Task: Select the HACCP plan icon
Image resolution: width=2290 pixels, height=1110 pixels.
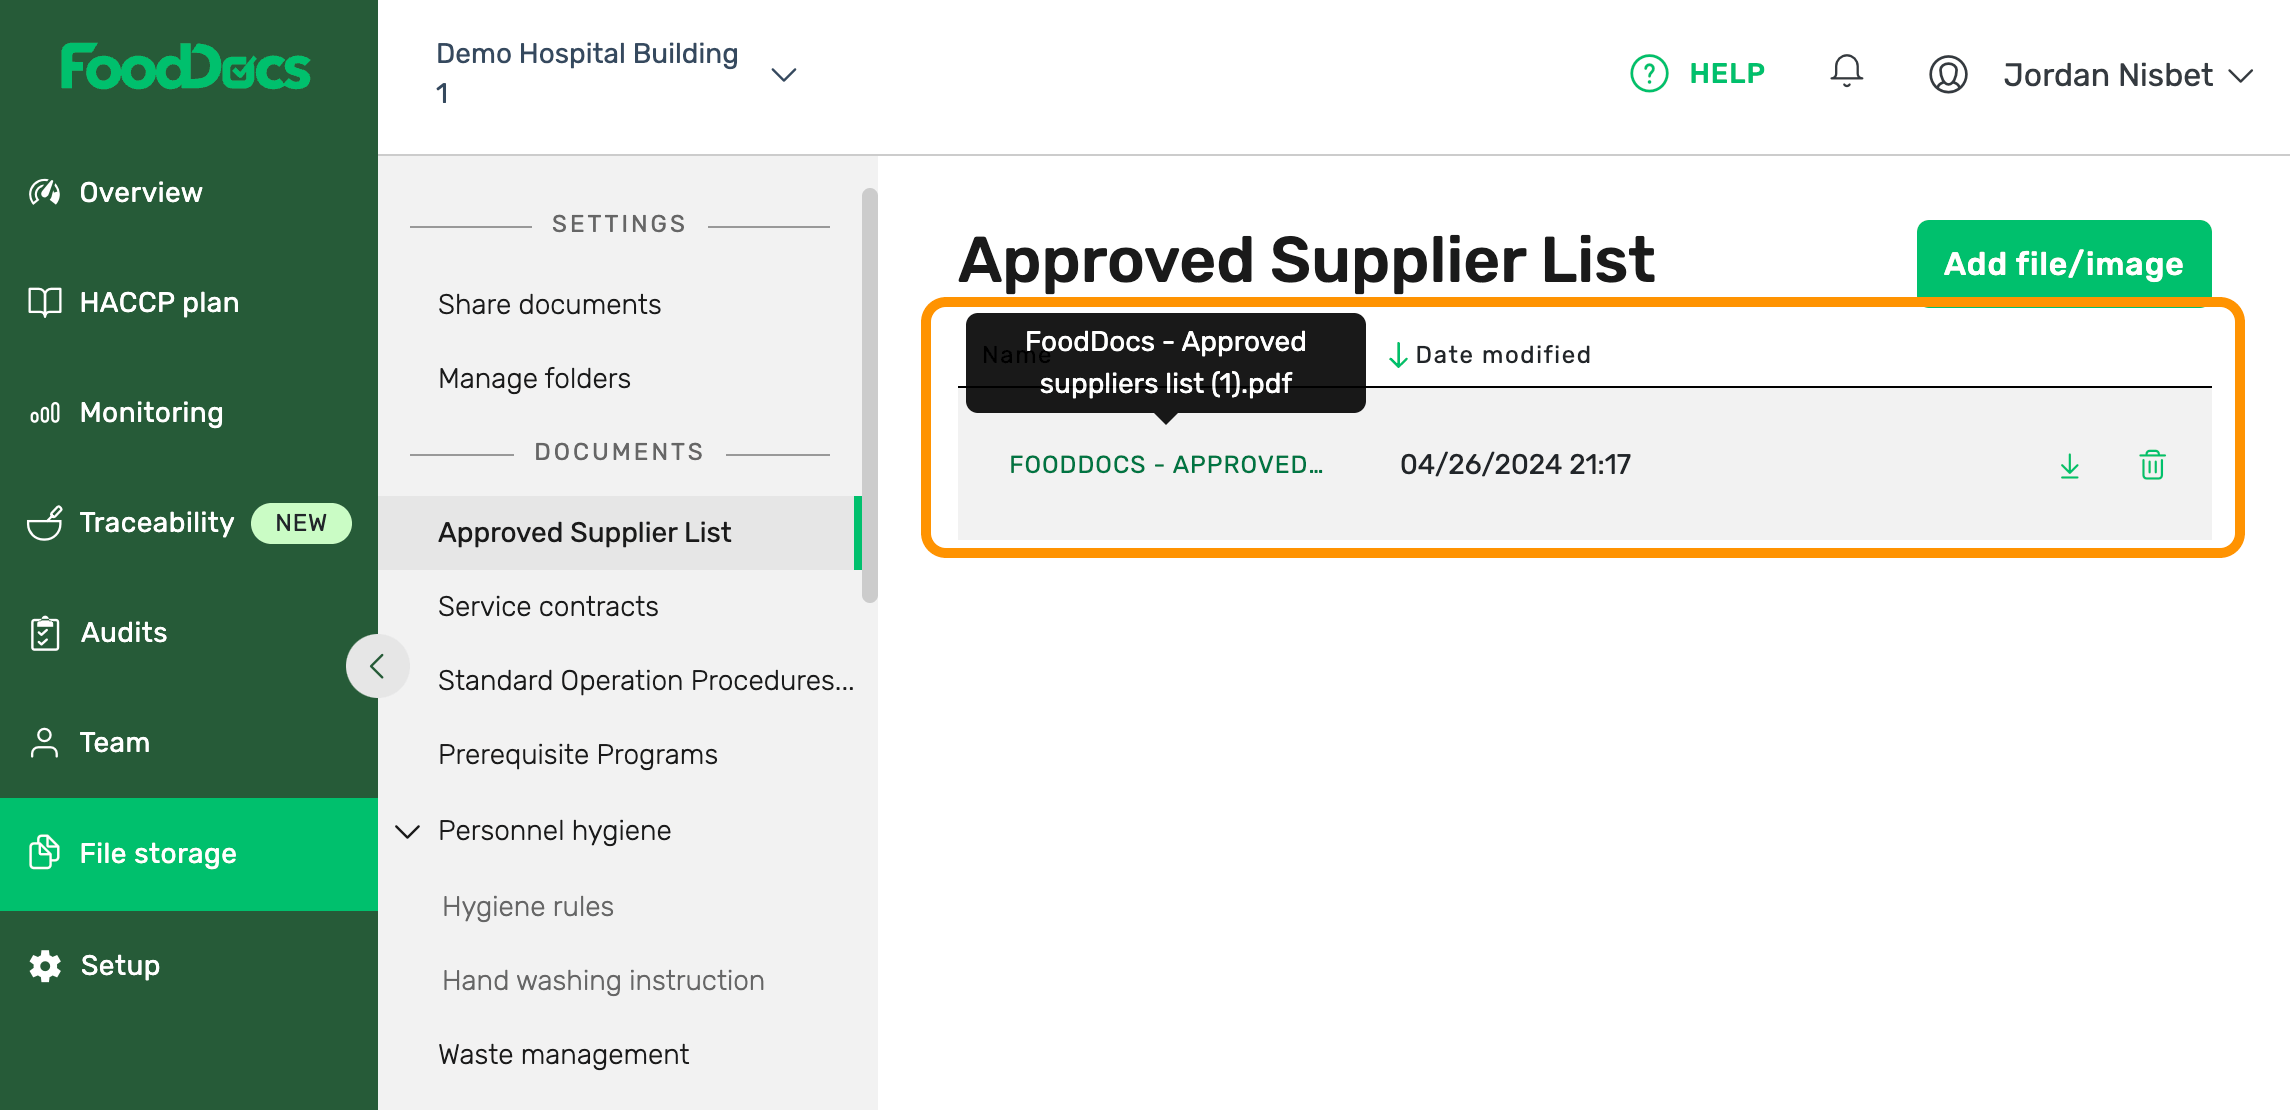Action: click(x=43, y=301)
